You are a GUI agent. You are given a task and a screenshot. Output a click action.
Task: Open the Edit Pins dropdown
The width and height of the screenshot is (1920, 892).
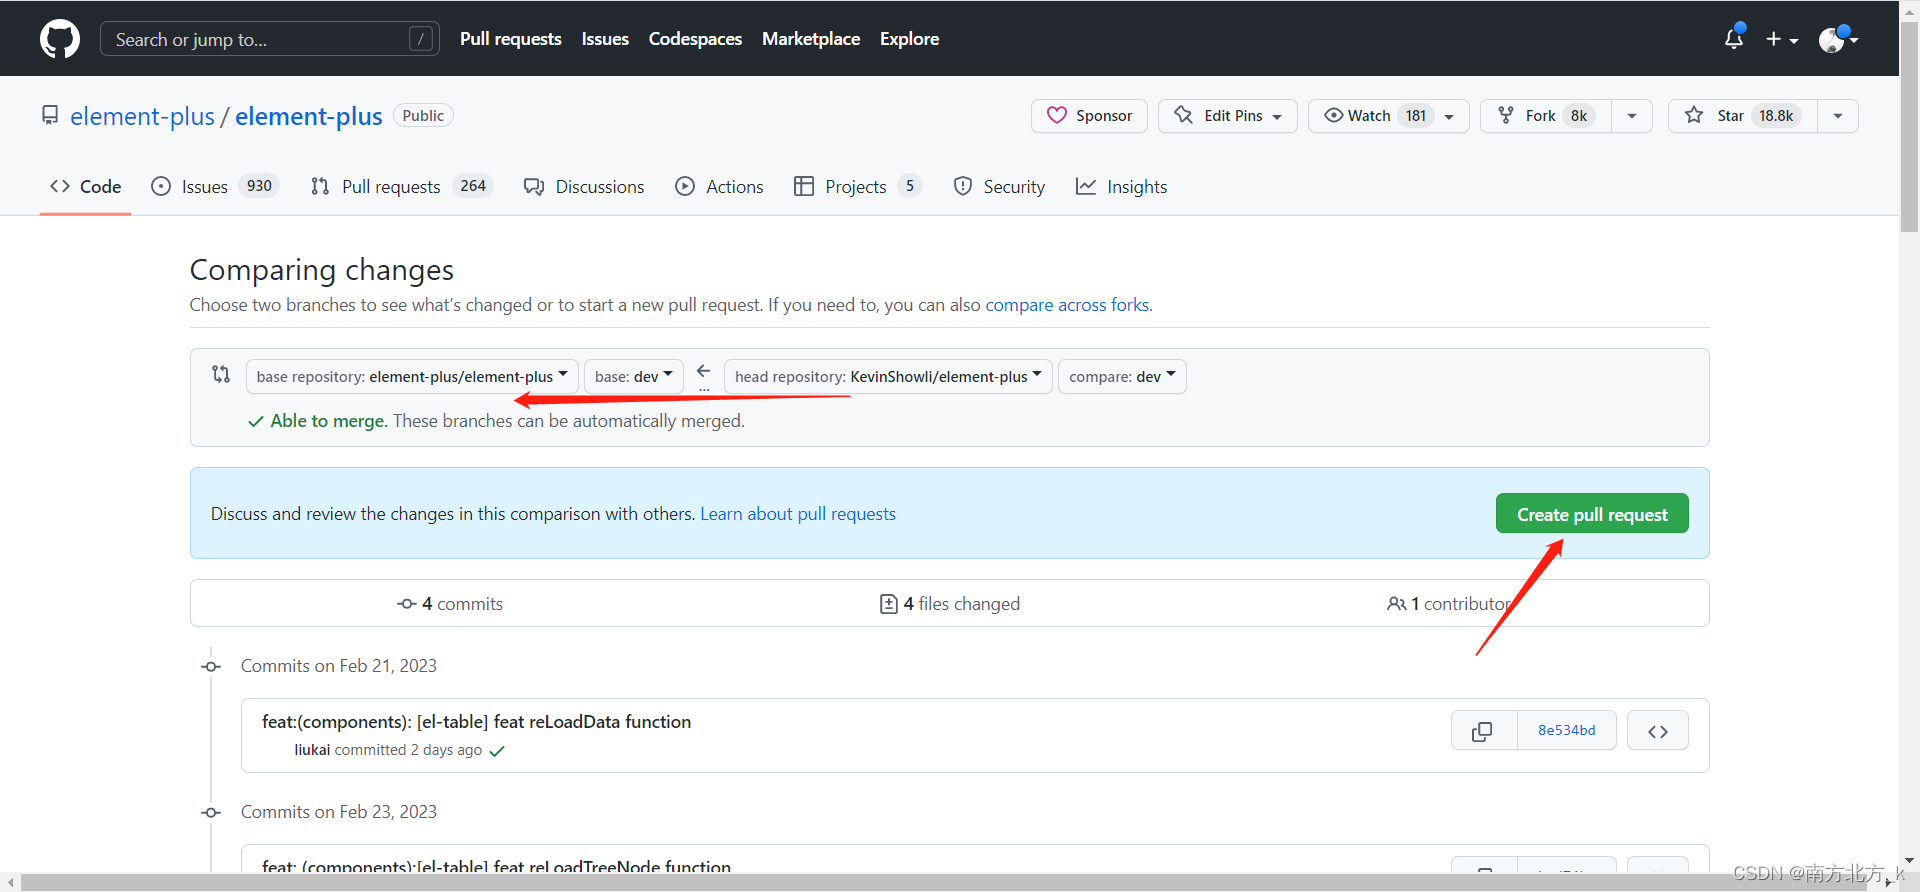click(x=1227, y=116)
